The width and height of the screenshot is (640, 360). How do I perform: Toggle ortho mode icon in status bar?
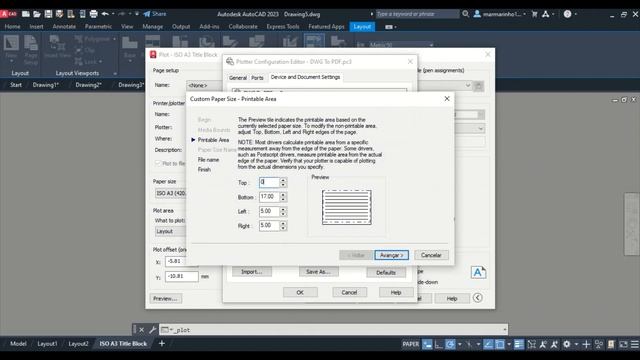pos(439,344)
